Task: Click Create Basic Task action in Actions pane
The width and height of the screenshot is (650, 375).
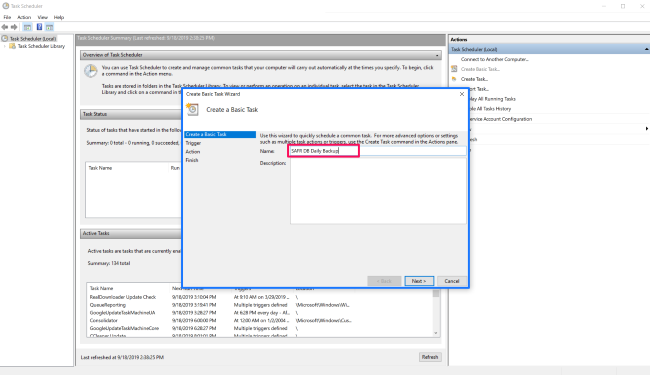Action: click(480, 69)
